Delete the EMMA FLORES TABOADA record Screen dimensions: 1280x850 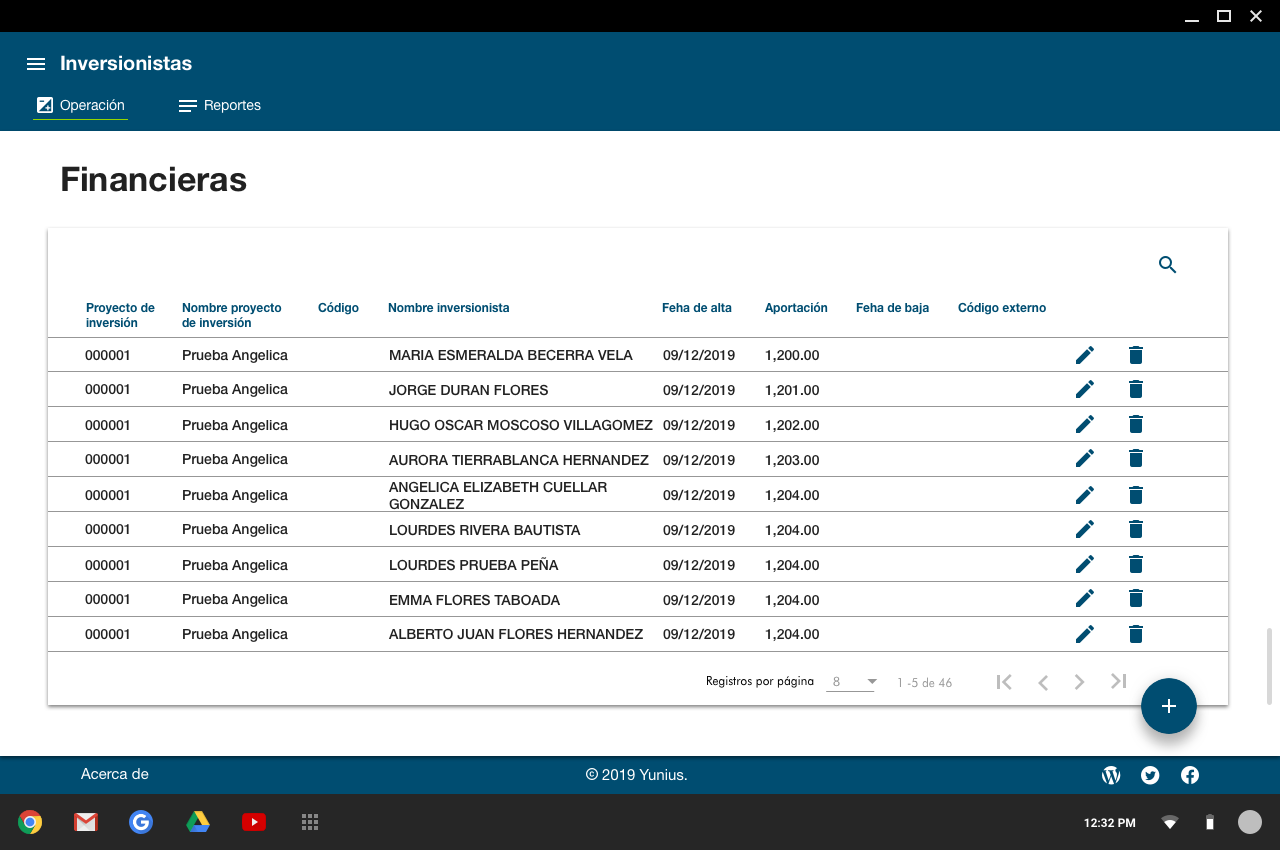tap(1135, 599)
